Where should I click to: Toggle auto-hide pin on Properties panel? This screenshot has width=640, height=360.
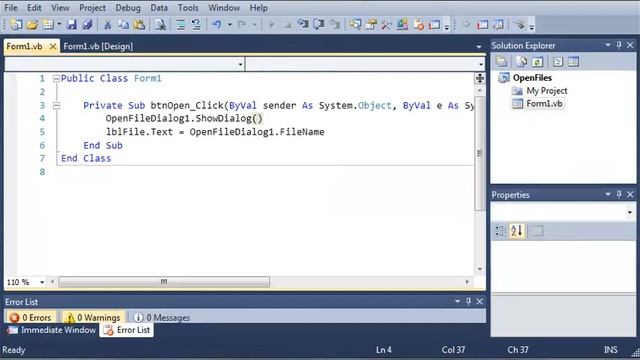(x=619, y=194)
